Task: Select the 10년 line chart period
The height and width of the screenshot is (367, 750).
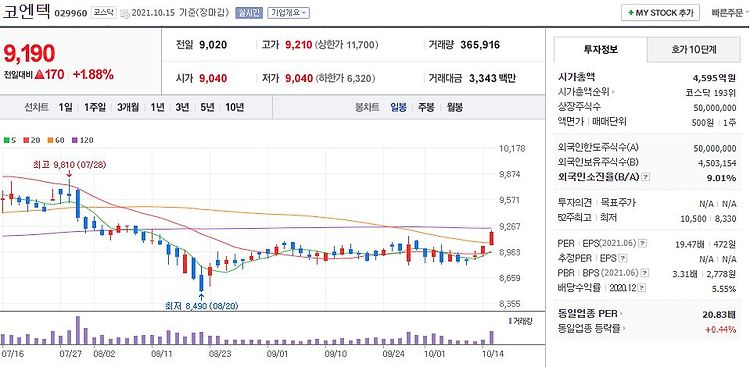Action: [234, 107]
